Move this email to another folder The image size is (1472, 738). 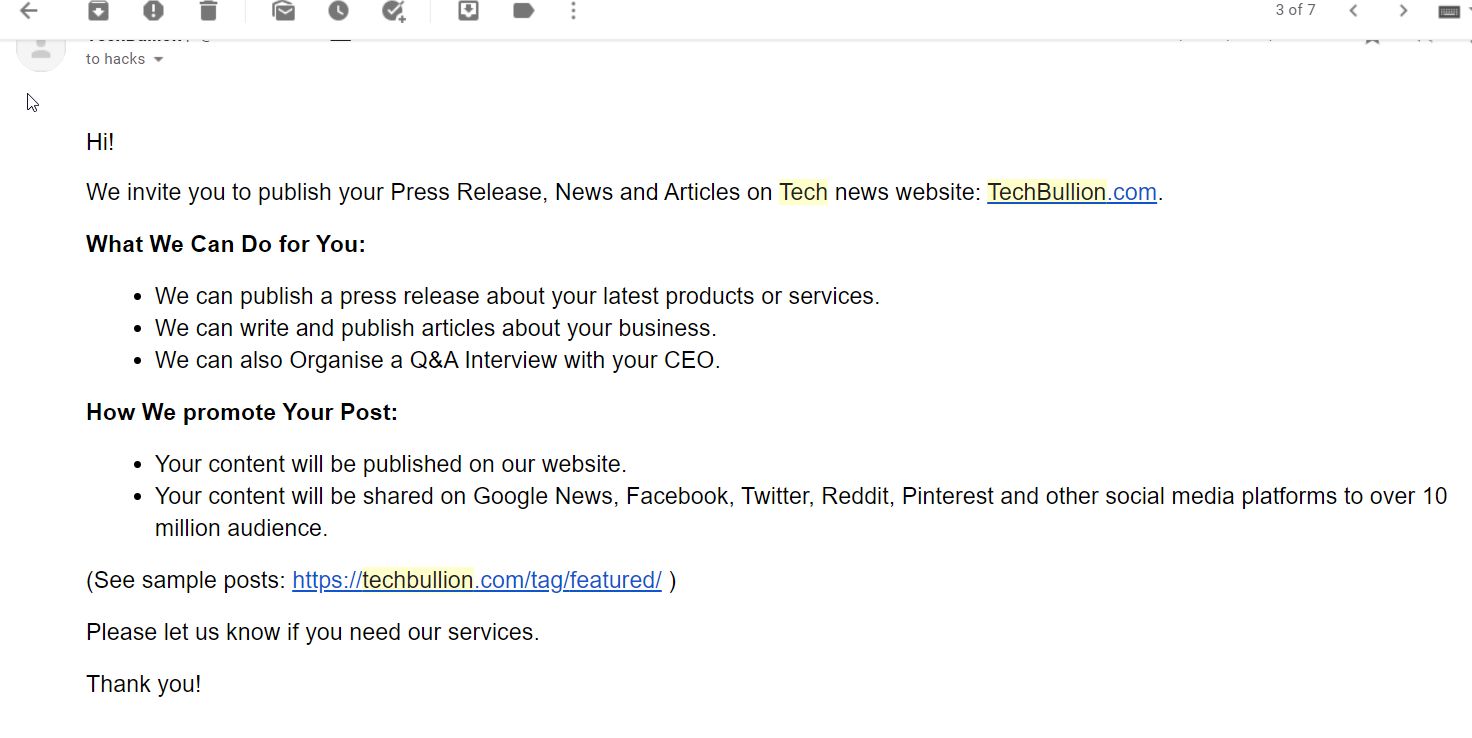(x=468, y=11)
